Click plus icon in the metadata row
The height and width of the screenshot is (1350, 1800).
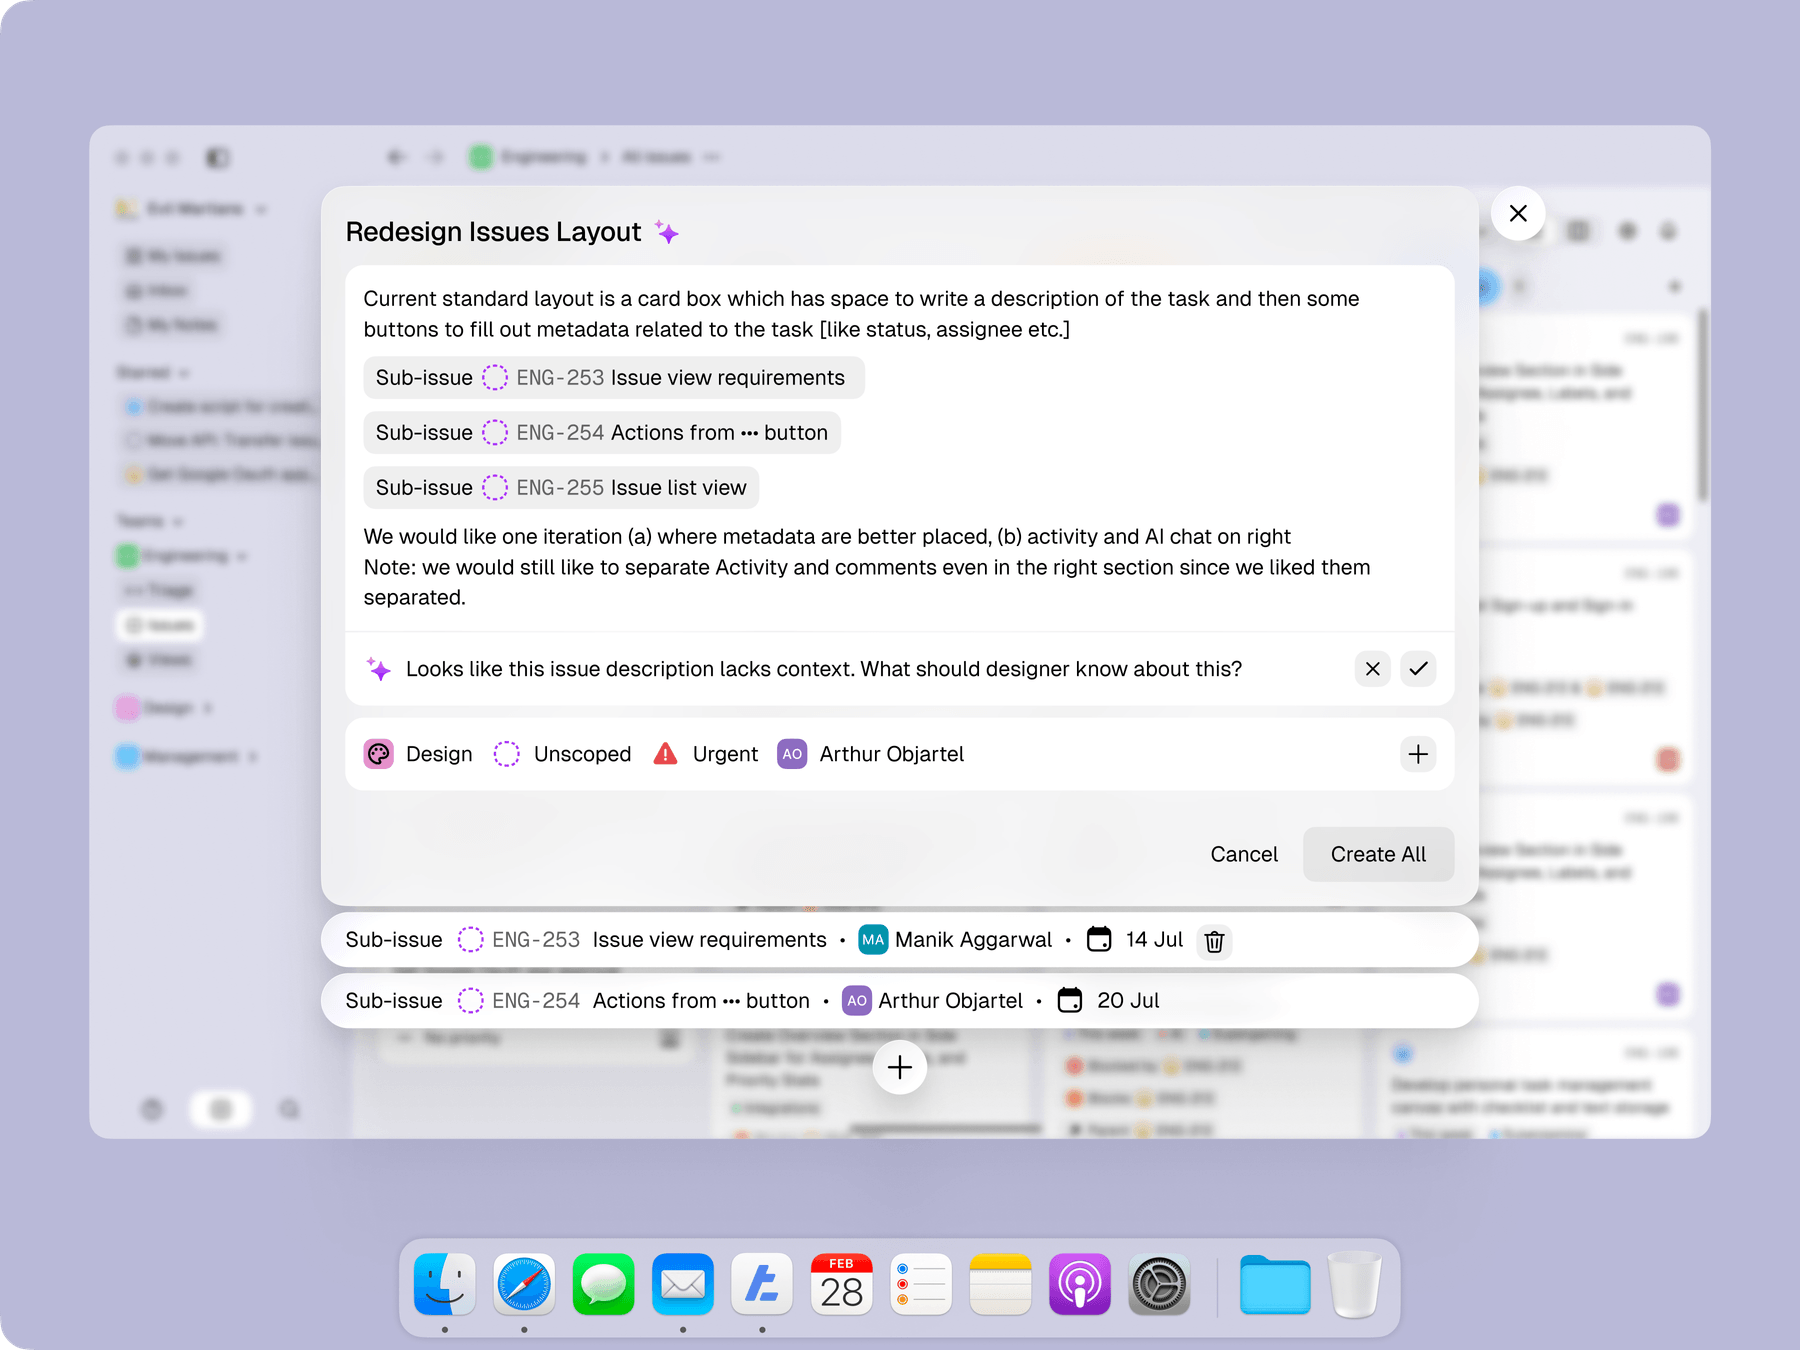[x=1418, y=754]
